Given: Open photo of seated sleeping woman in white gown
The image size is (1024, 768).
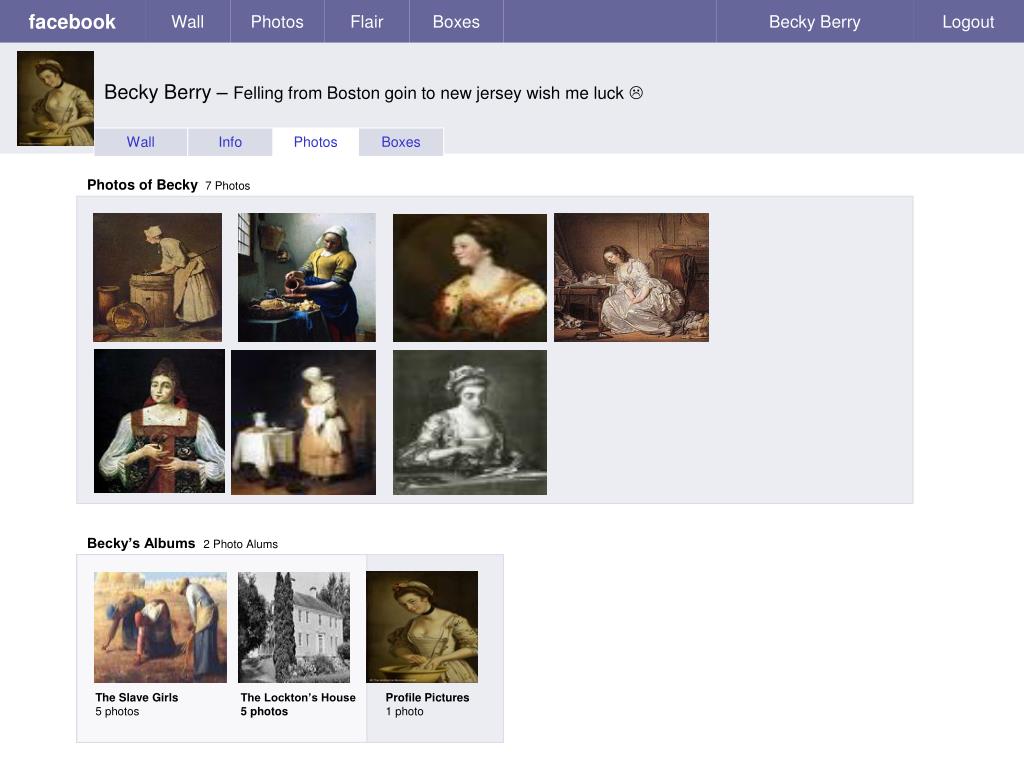Looking at the screenshot, I should click(x=632, y=277).
